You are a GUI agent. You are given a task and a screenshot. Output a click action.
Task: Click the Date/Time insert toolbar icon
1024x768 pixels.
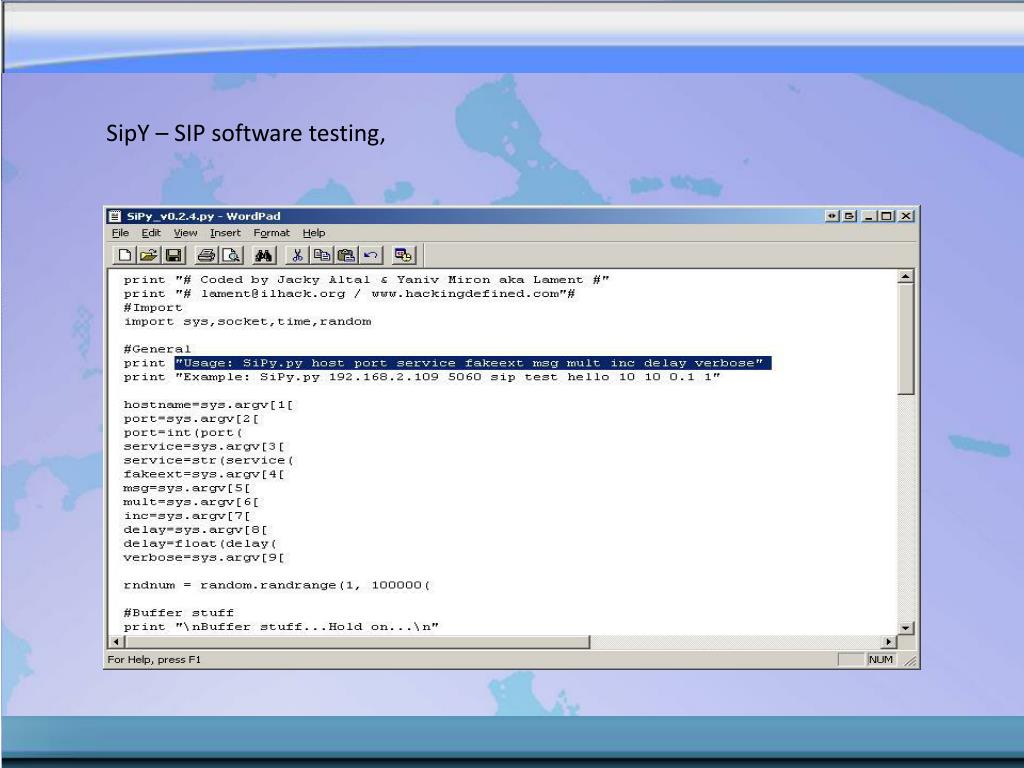pos(404,255)
